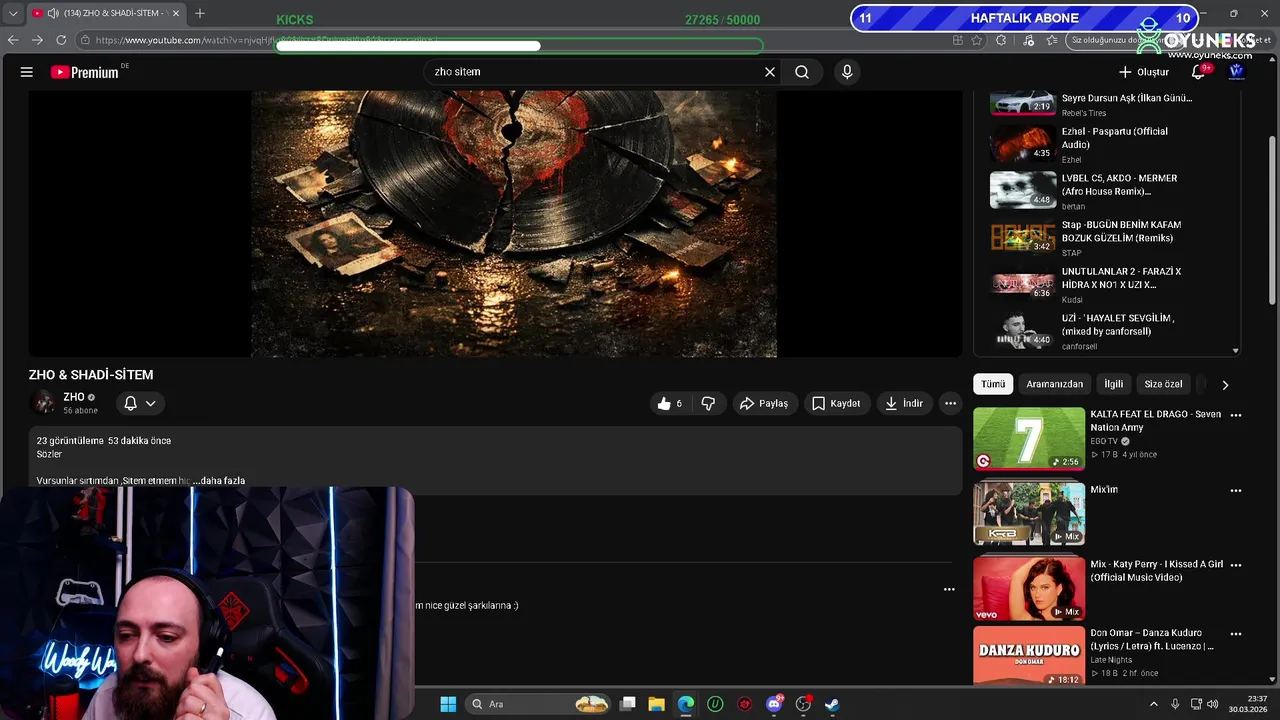Open a new browser tab

click(200, 13)
